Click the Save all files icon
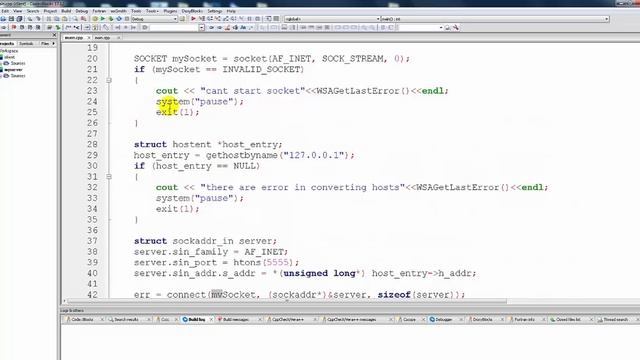 [19, 19]
